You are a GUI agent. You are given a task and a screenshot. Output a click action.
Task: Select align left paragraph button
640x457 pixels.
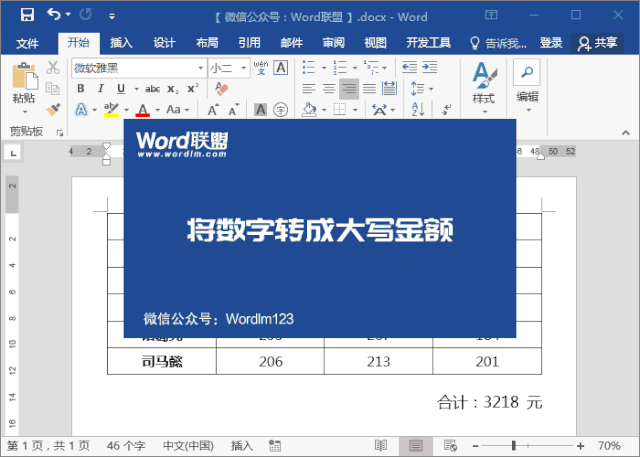(x=309, y=88)
